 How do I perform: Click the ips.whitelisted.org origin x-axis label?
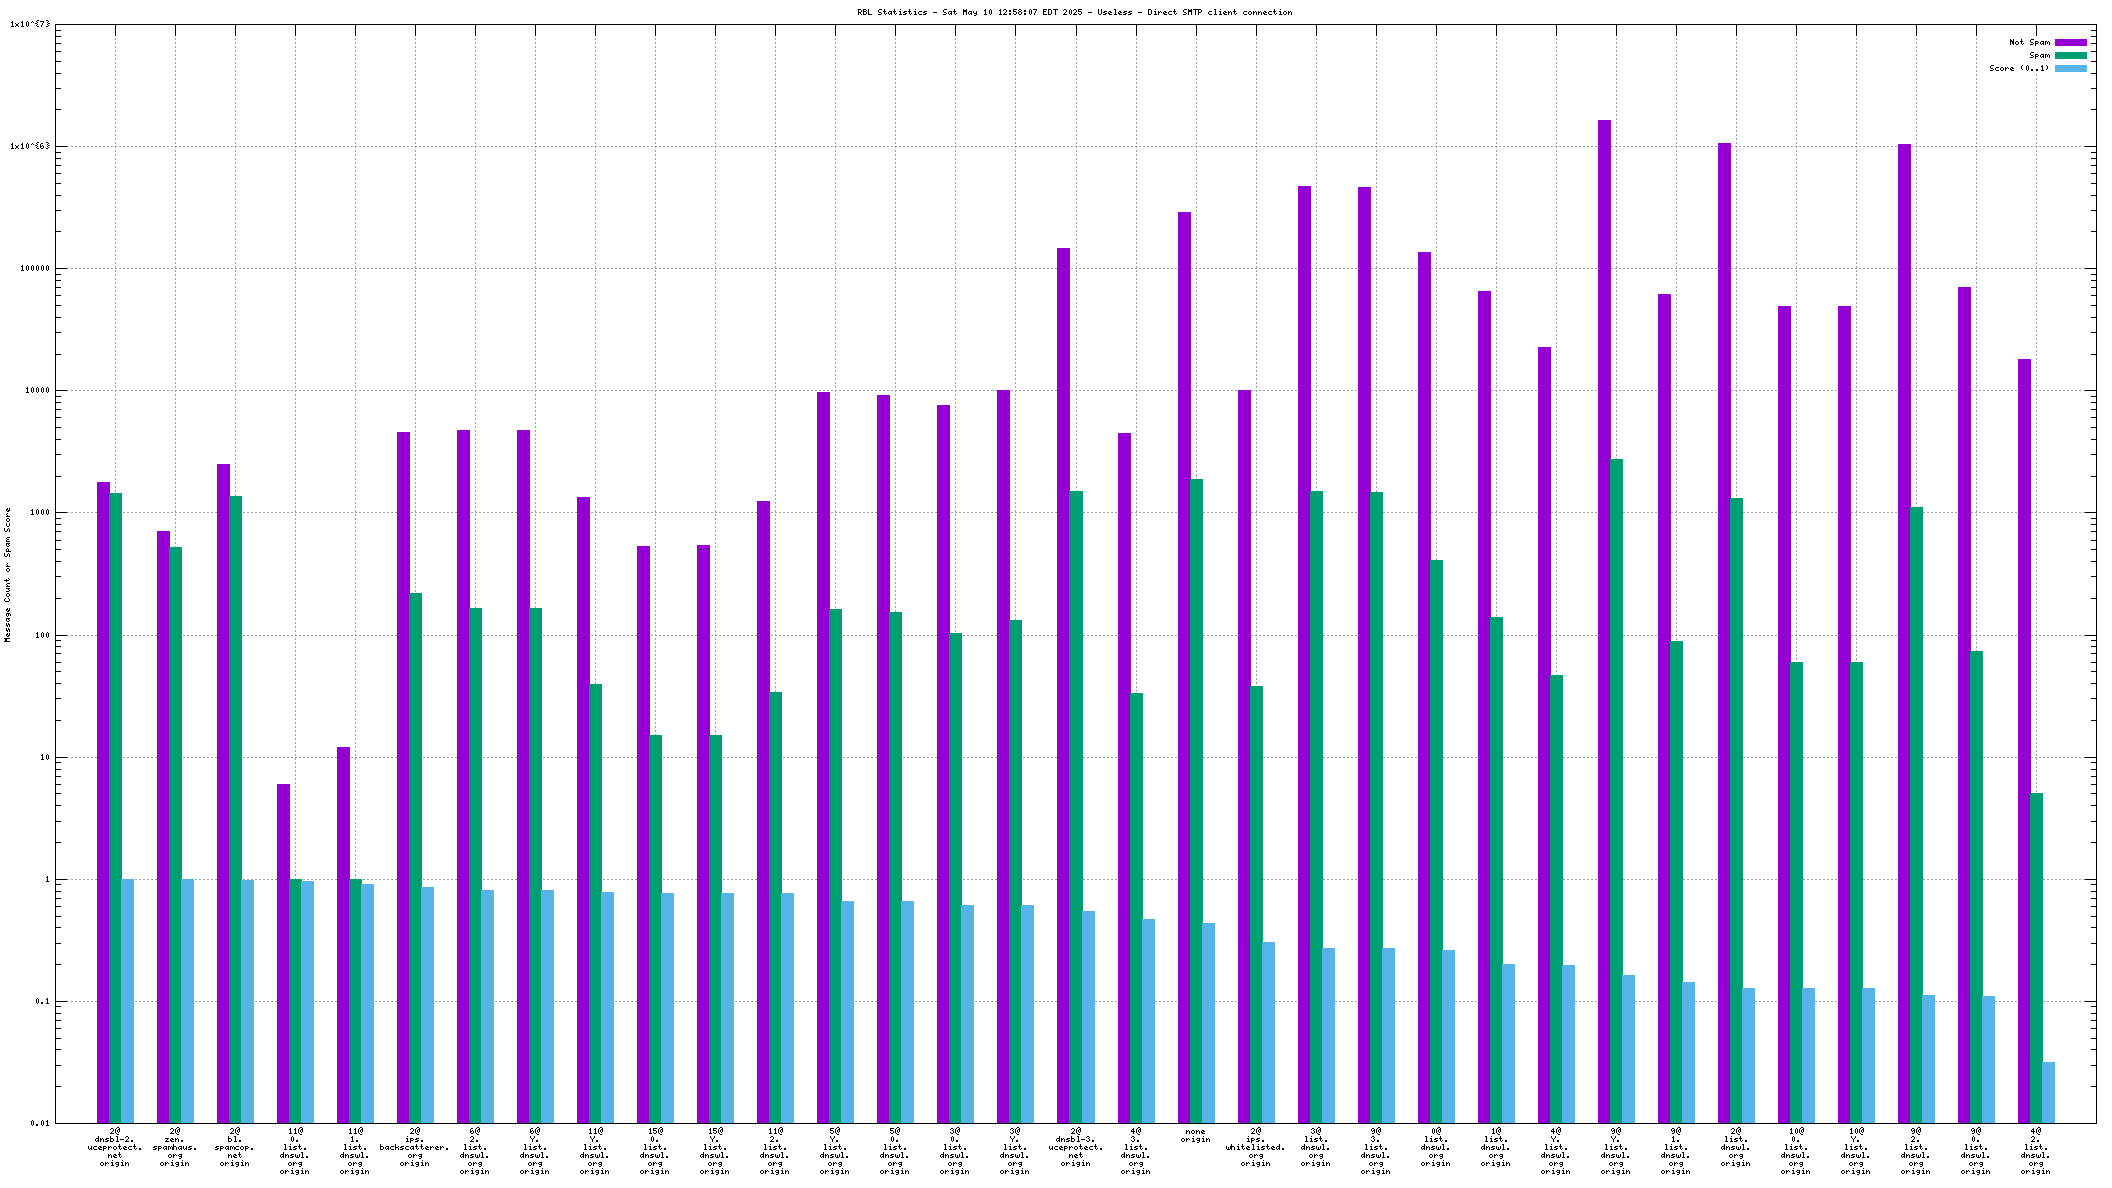1255,1147
